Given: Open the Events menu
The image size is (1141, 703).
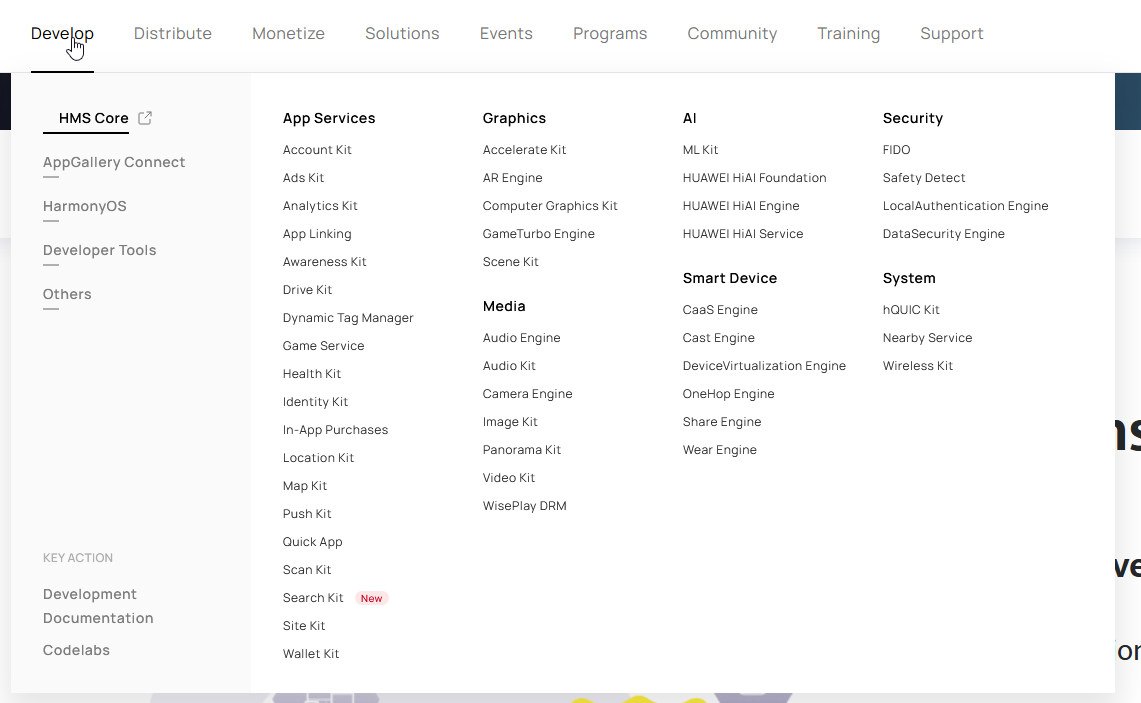Looking at the screenshot, I should pos(506,33).
